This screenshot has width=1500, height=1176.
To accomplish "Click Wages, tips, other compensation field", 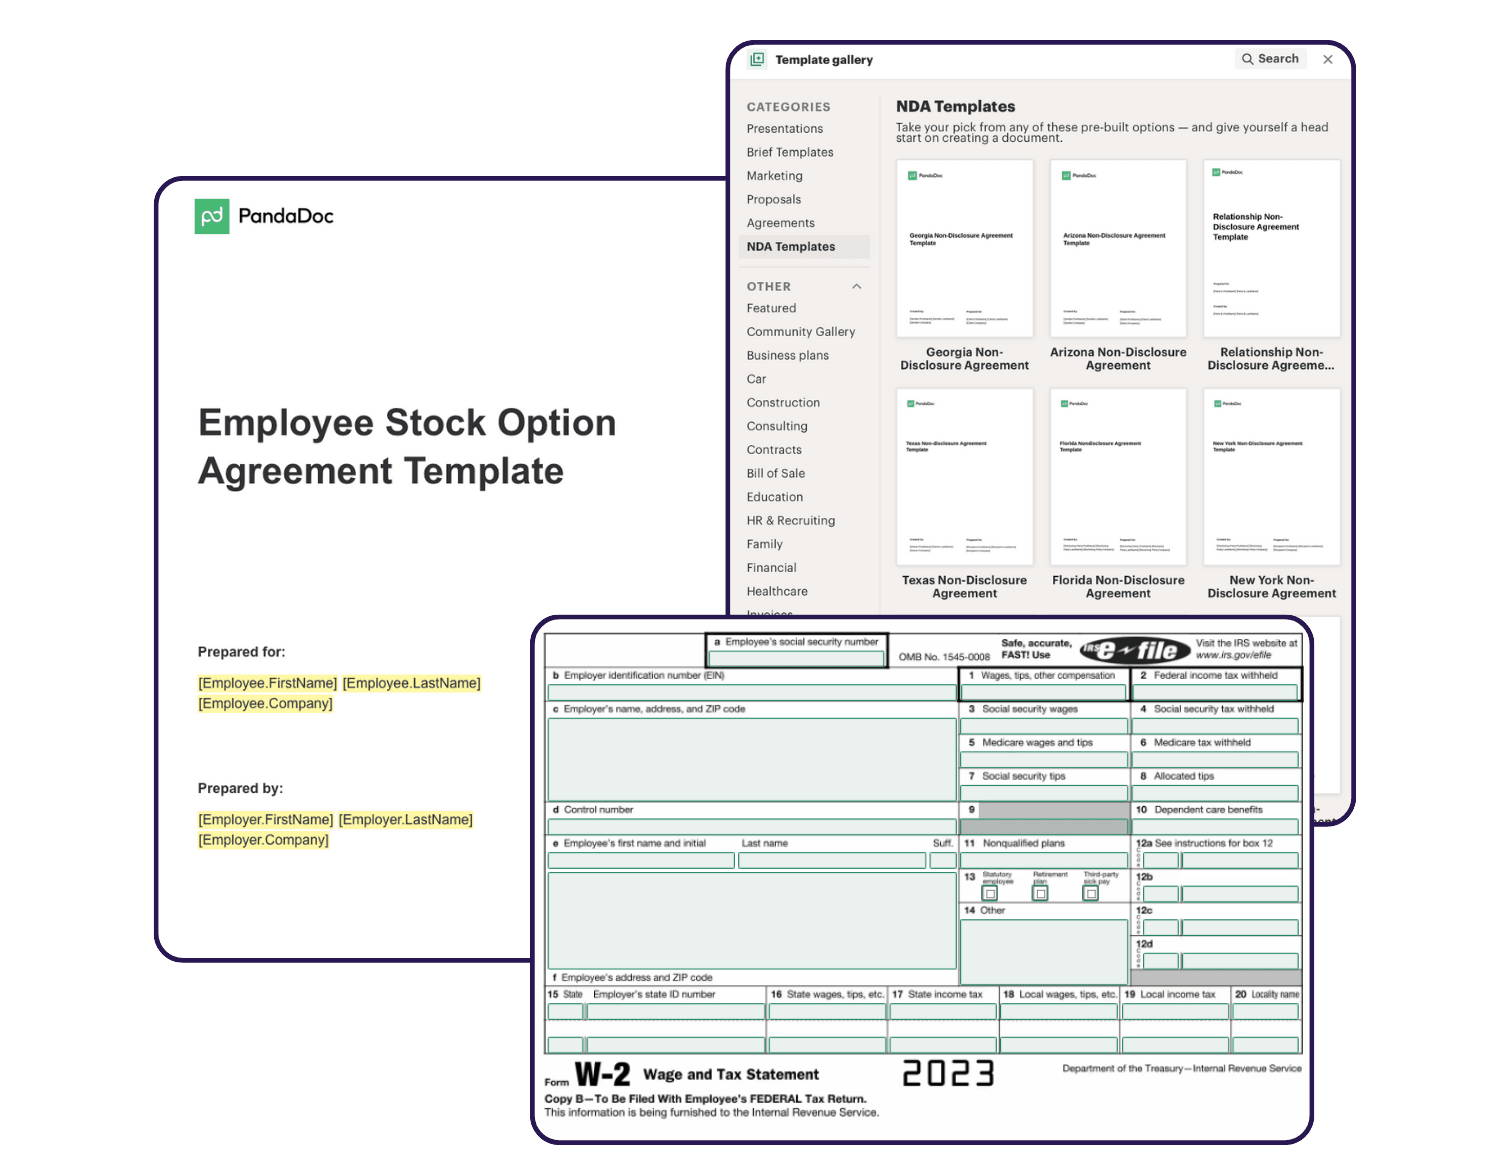I will point(1044,692).
